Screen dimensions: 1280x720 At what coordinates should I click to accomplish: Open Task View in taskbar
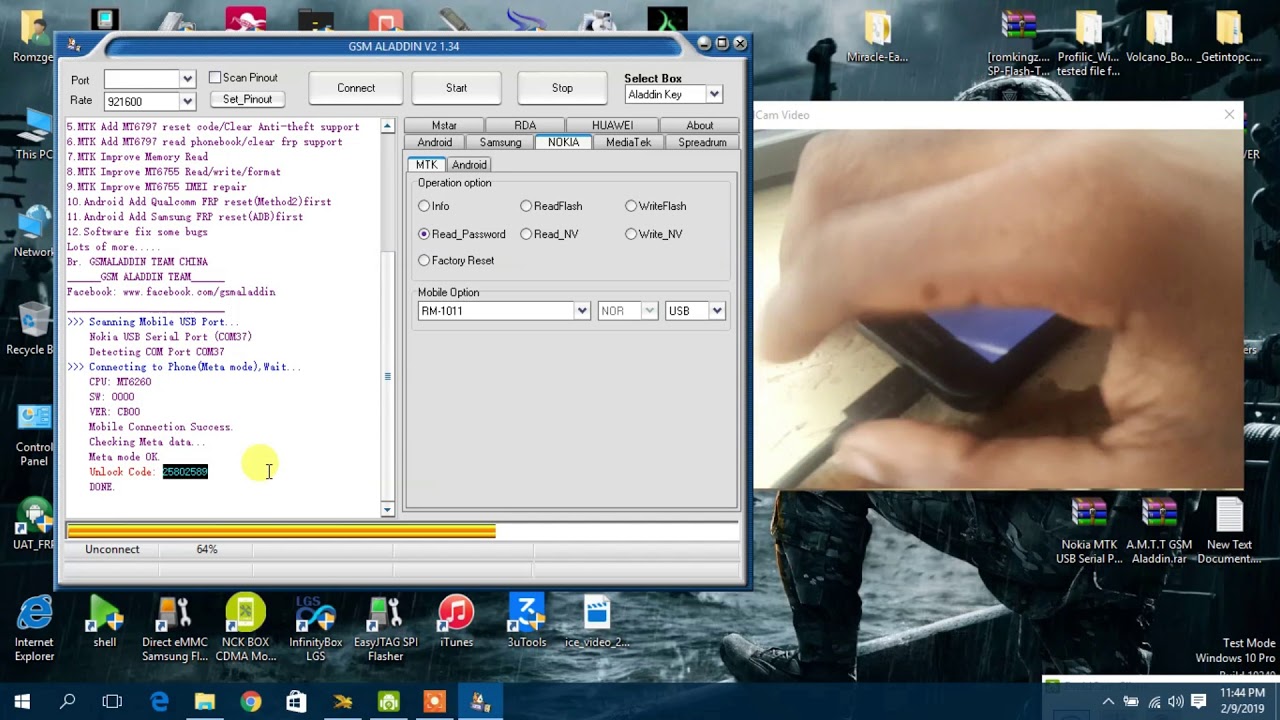(x=112, y=702)
